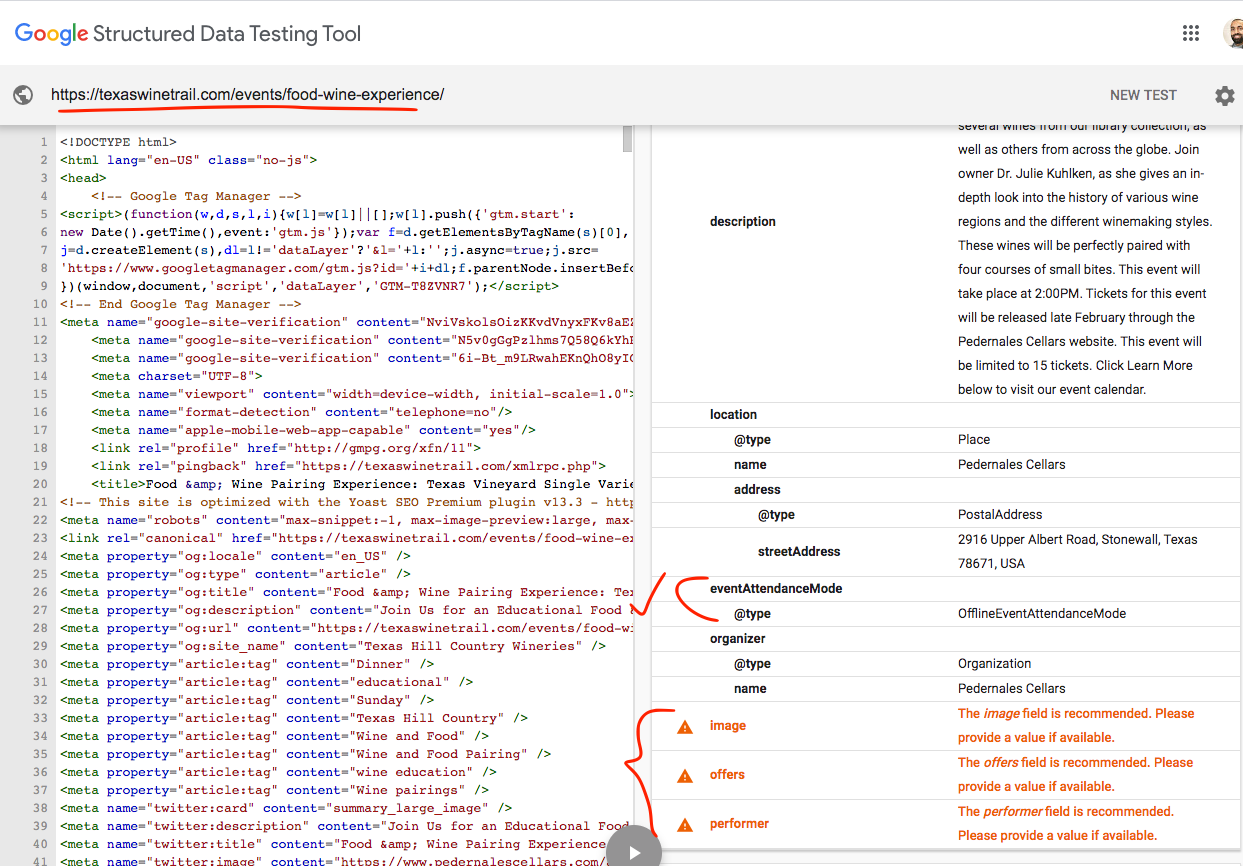Click the format-detection meta line
The height and width of the screenshot is (866, 1243).
coord(302,412)
